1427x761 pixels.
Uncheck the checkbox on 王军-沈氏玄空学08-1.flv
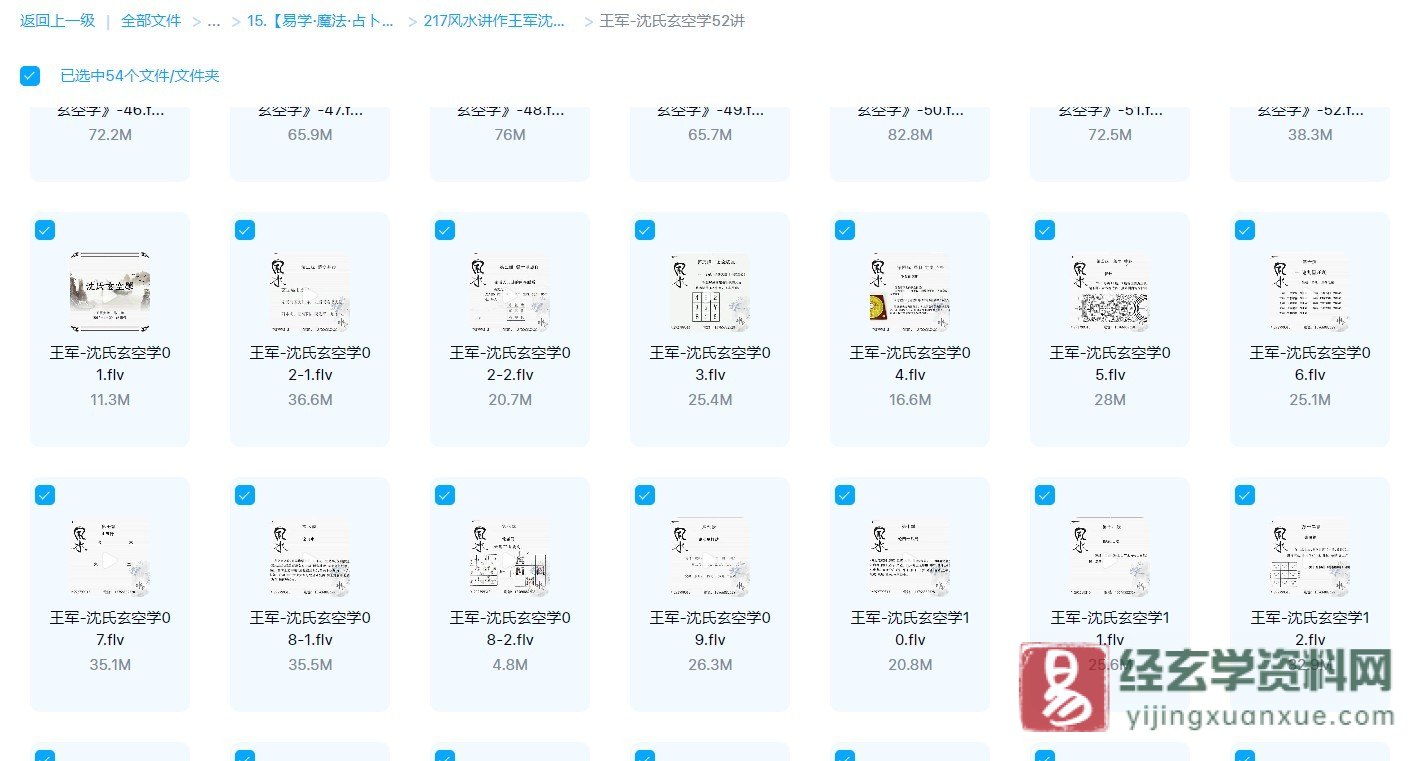(245, 495)
